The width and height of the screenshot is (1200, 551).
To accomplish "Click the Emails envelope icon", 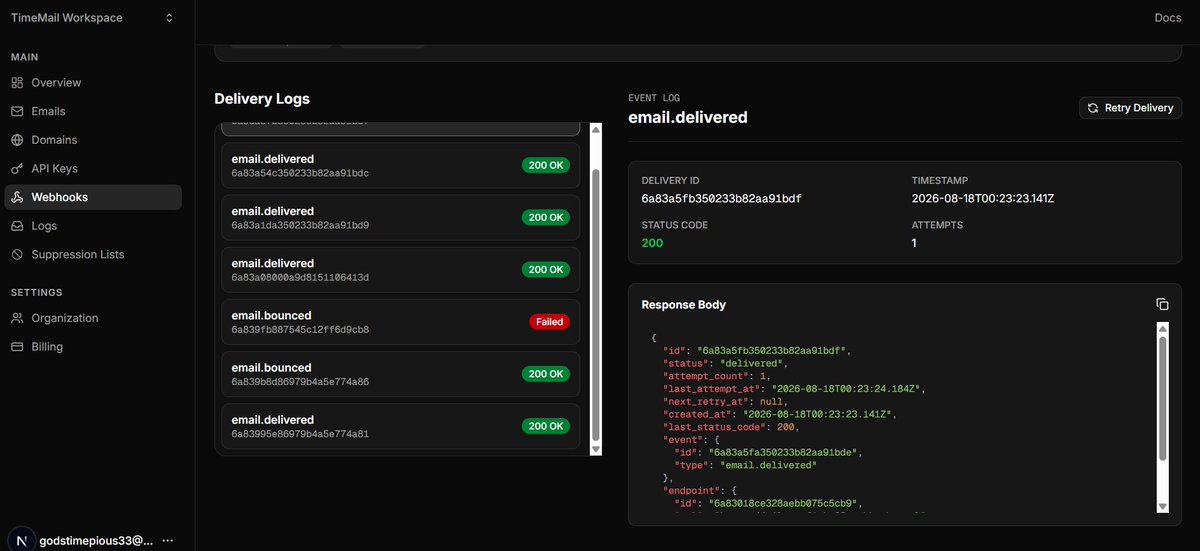I will point(17,111).
